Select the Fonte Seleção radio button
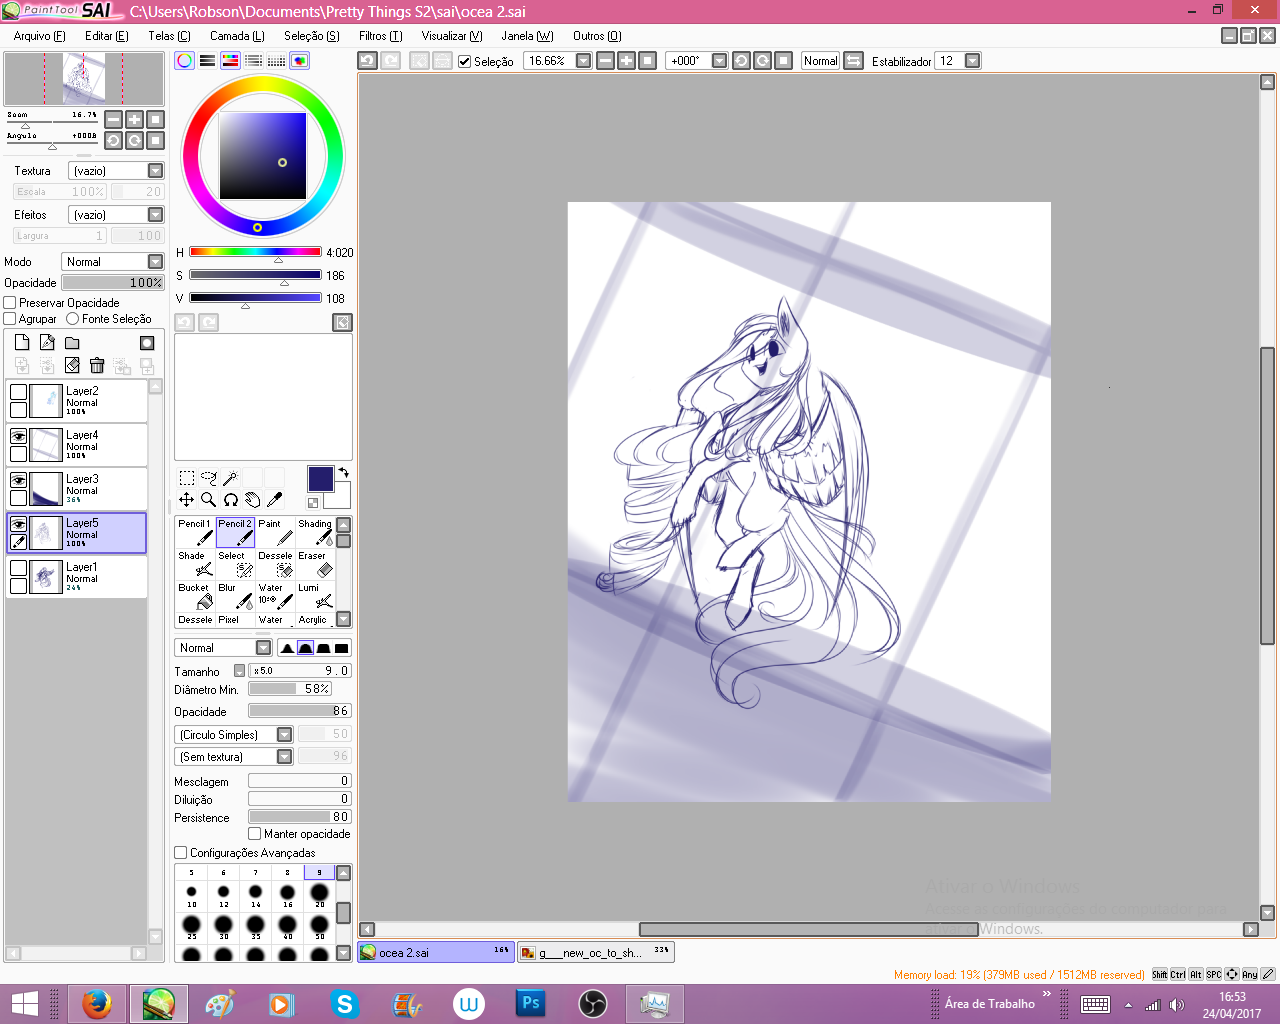The width and height of the screenshot is (1280, 1024). (x=73, y=319)
